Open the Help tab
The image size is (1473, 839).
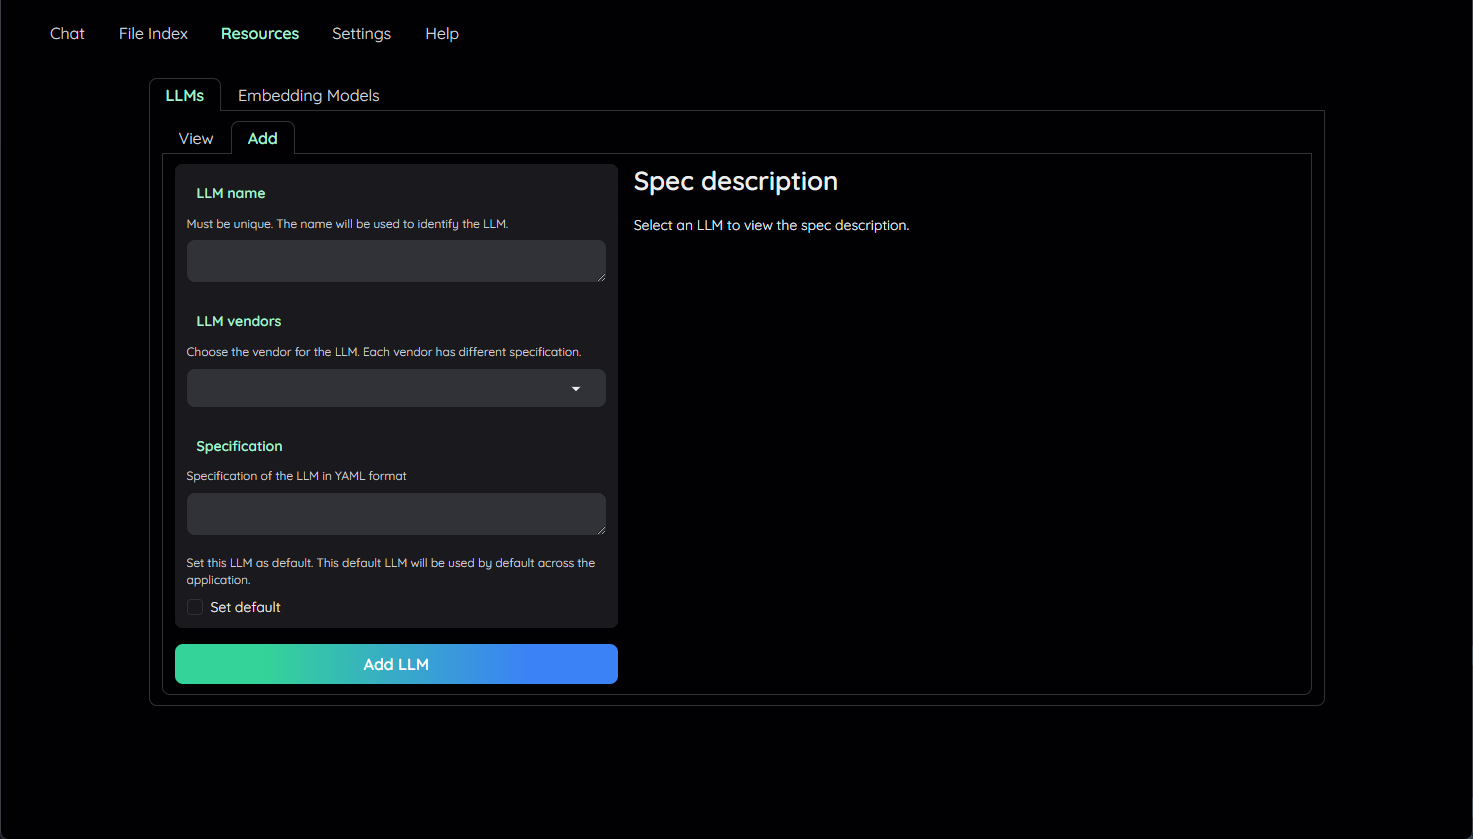point(442,34)
